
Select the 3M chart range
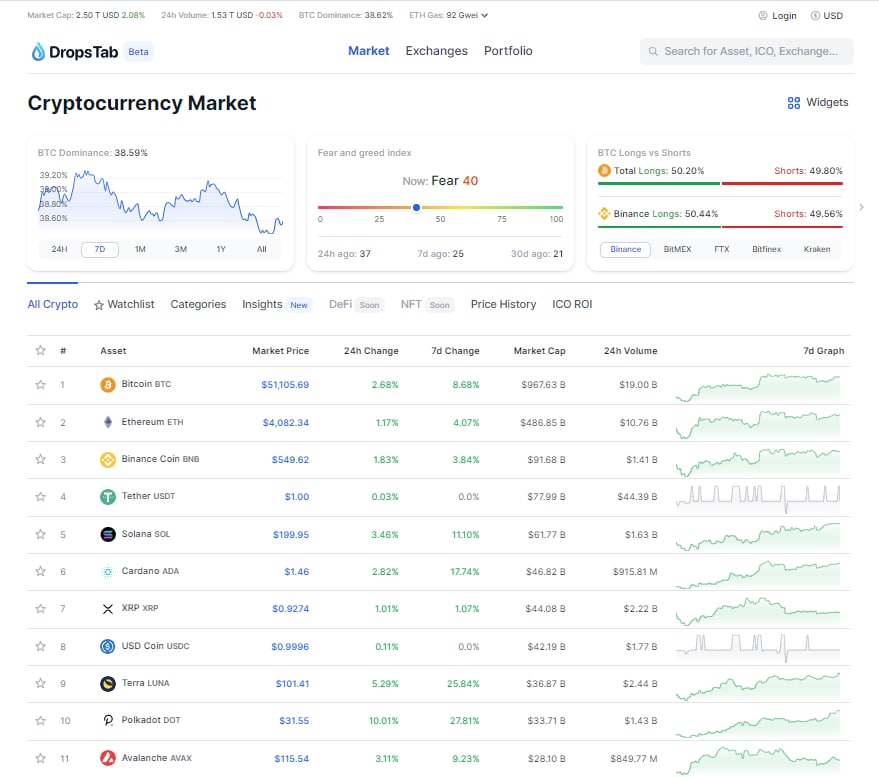click(181, 249)
